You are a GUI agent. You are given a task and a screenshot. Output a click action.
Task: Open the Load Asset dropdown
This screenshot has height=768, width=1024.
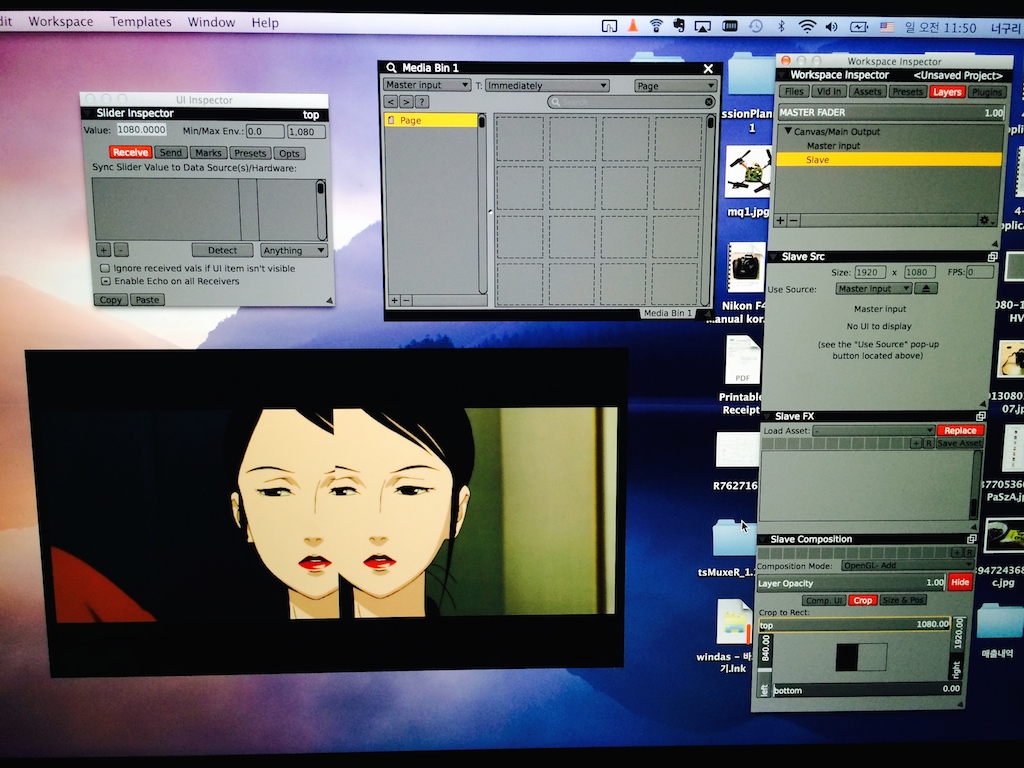point(874,430)
